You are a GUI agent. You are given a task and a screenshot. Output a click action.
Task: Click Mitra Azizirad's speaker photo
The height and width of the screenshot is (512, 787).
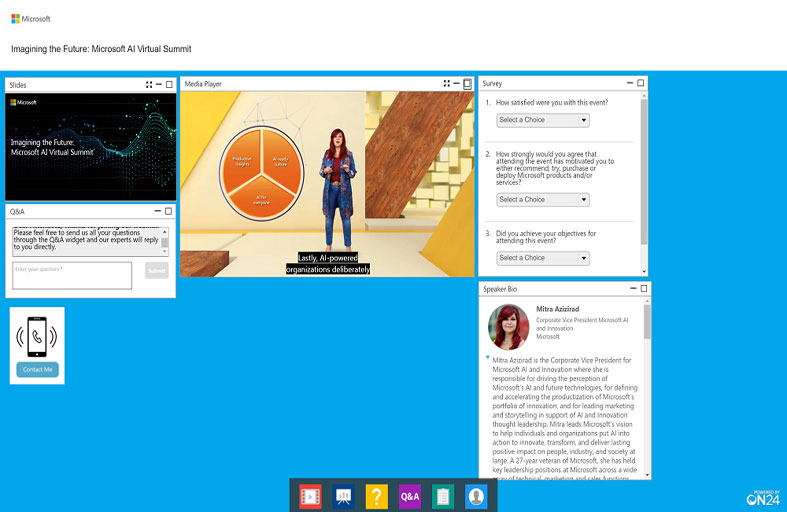click(508, 327)
